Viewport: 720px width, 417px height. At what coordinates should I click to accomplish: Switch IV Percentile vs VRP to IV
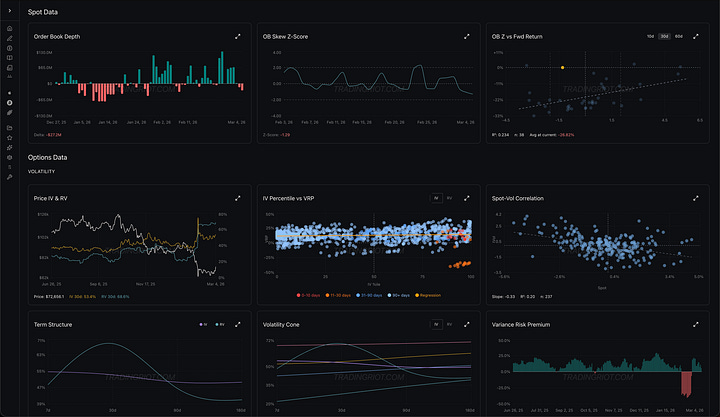pyautogui.click(x=436, y=198)
